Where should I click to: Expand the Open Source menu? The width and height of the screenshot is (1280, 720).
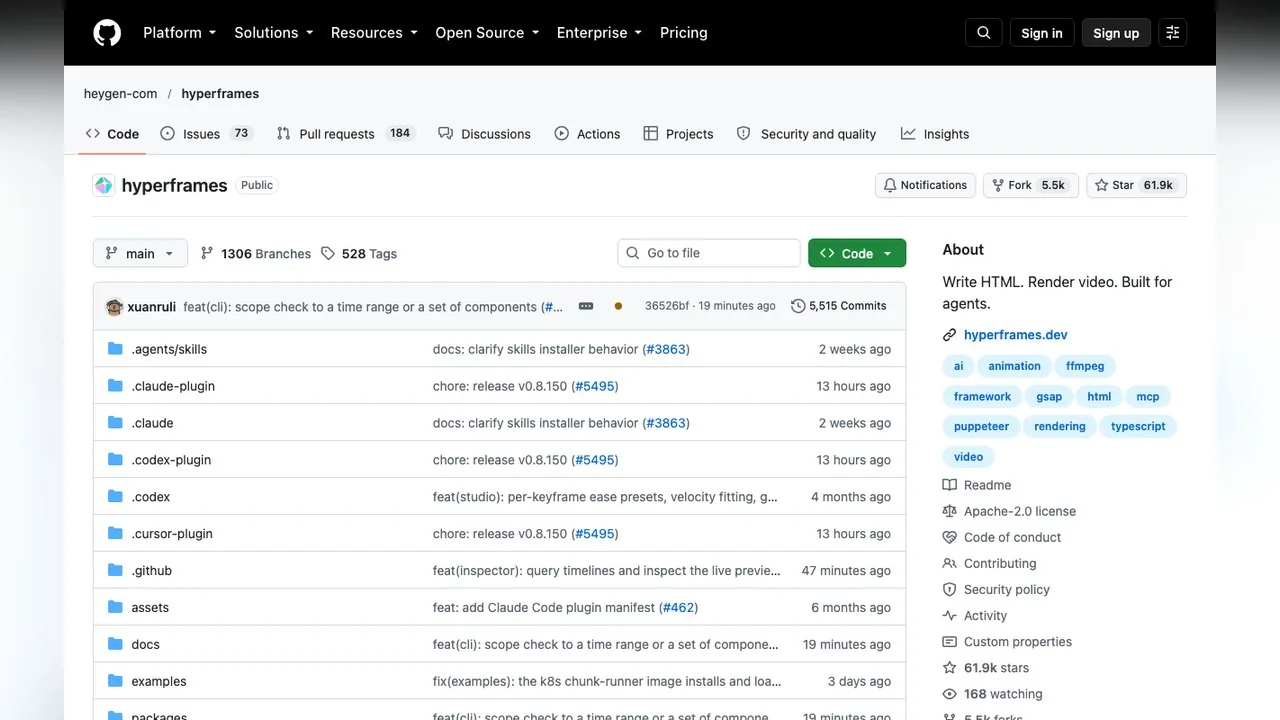click(x=487, y=33)
